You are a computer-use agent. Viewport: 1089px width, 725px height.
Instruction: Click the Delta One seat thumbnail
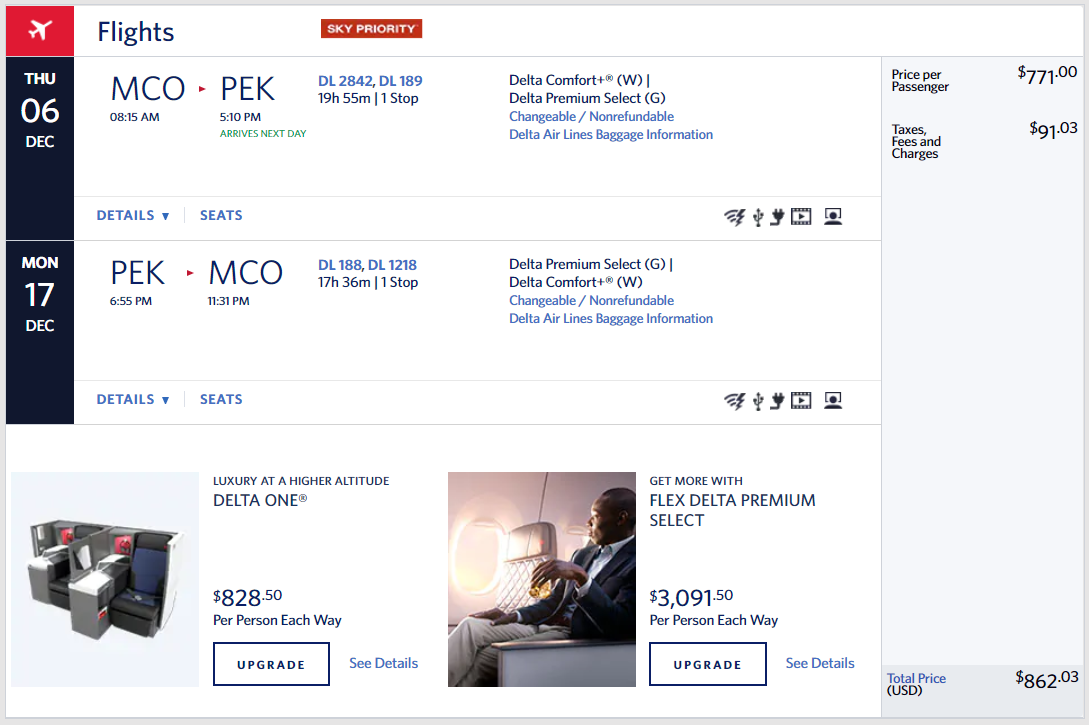click(105, 579)
